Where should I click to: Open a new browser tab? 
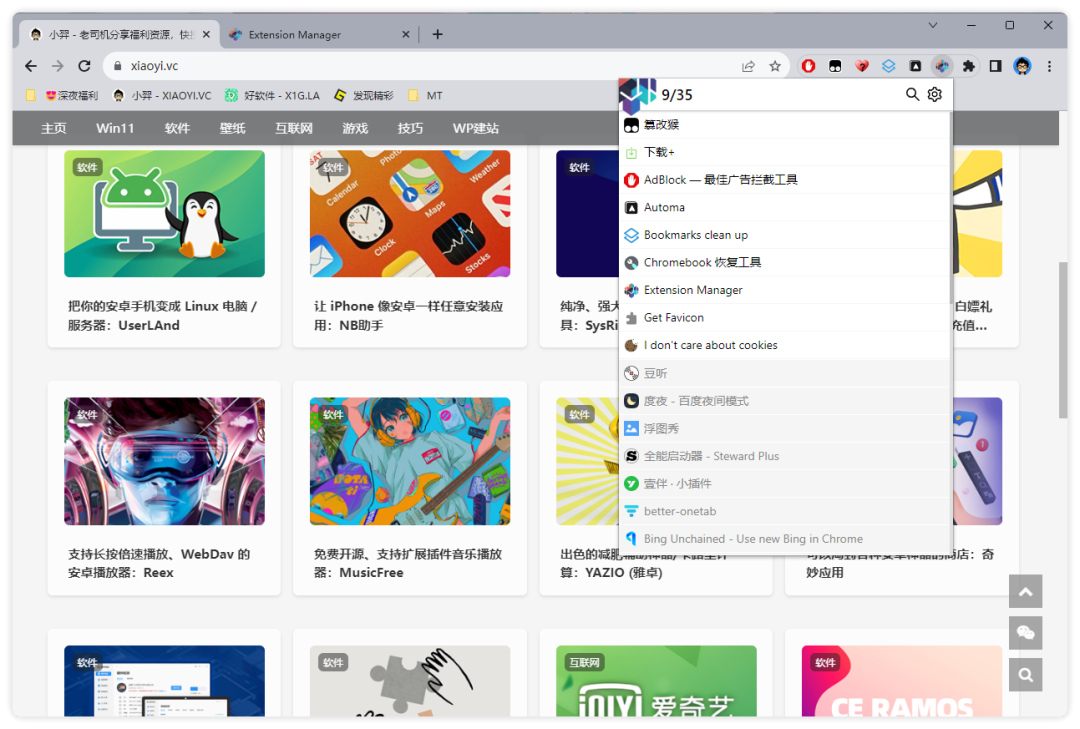click(x=437, y=34)
